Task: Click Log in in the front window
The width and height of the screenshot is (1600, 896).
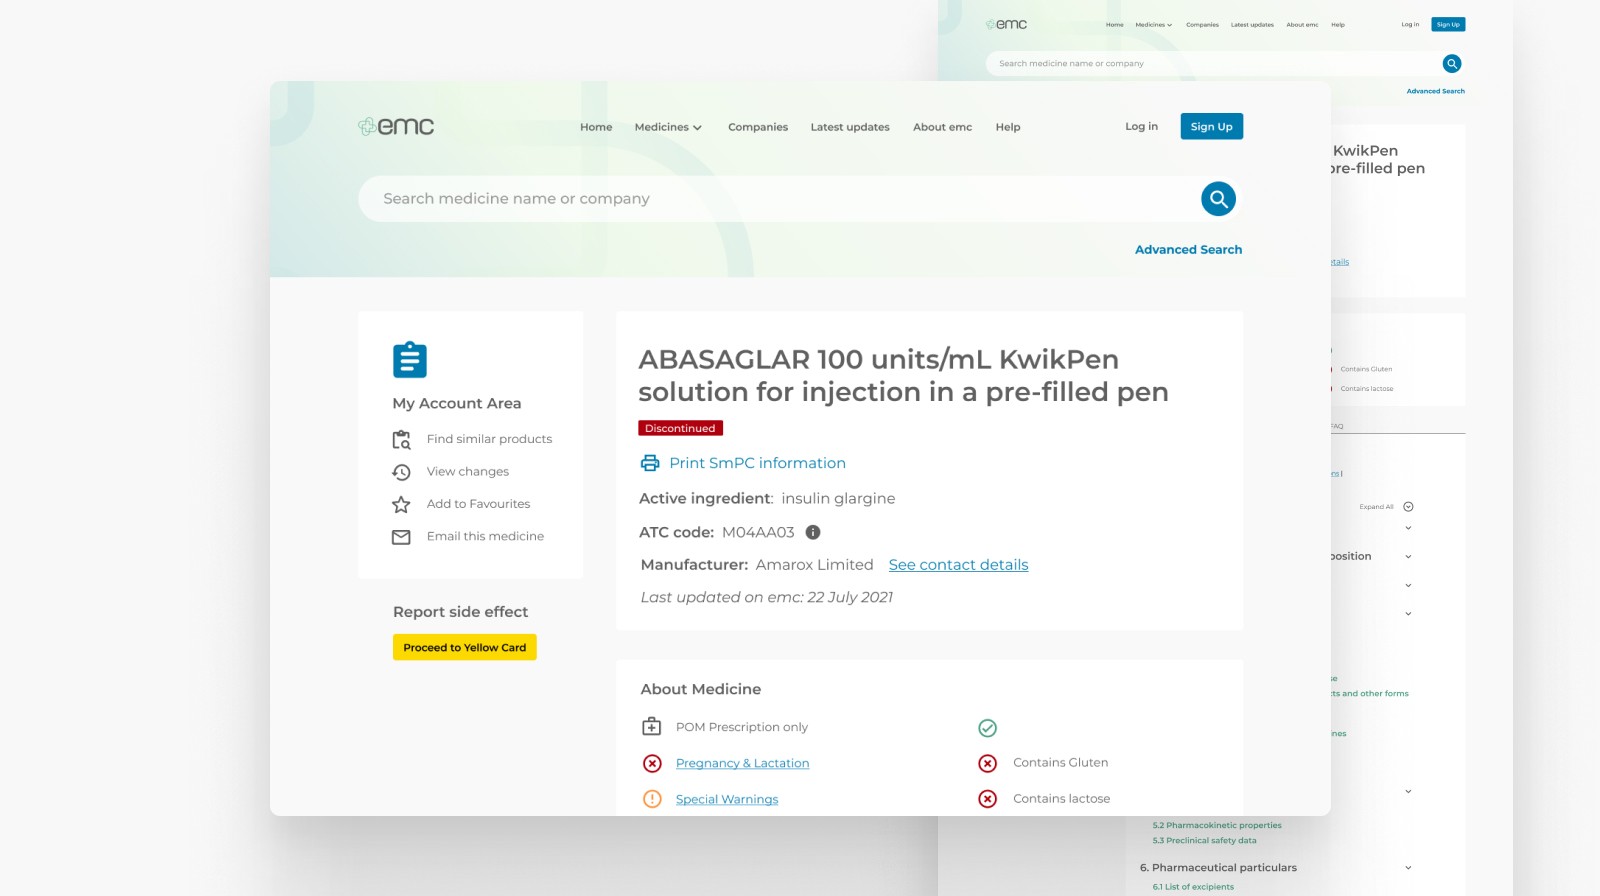Action: [1141, 126]
